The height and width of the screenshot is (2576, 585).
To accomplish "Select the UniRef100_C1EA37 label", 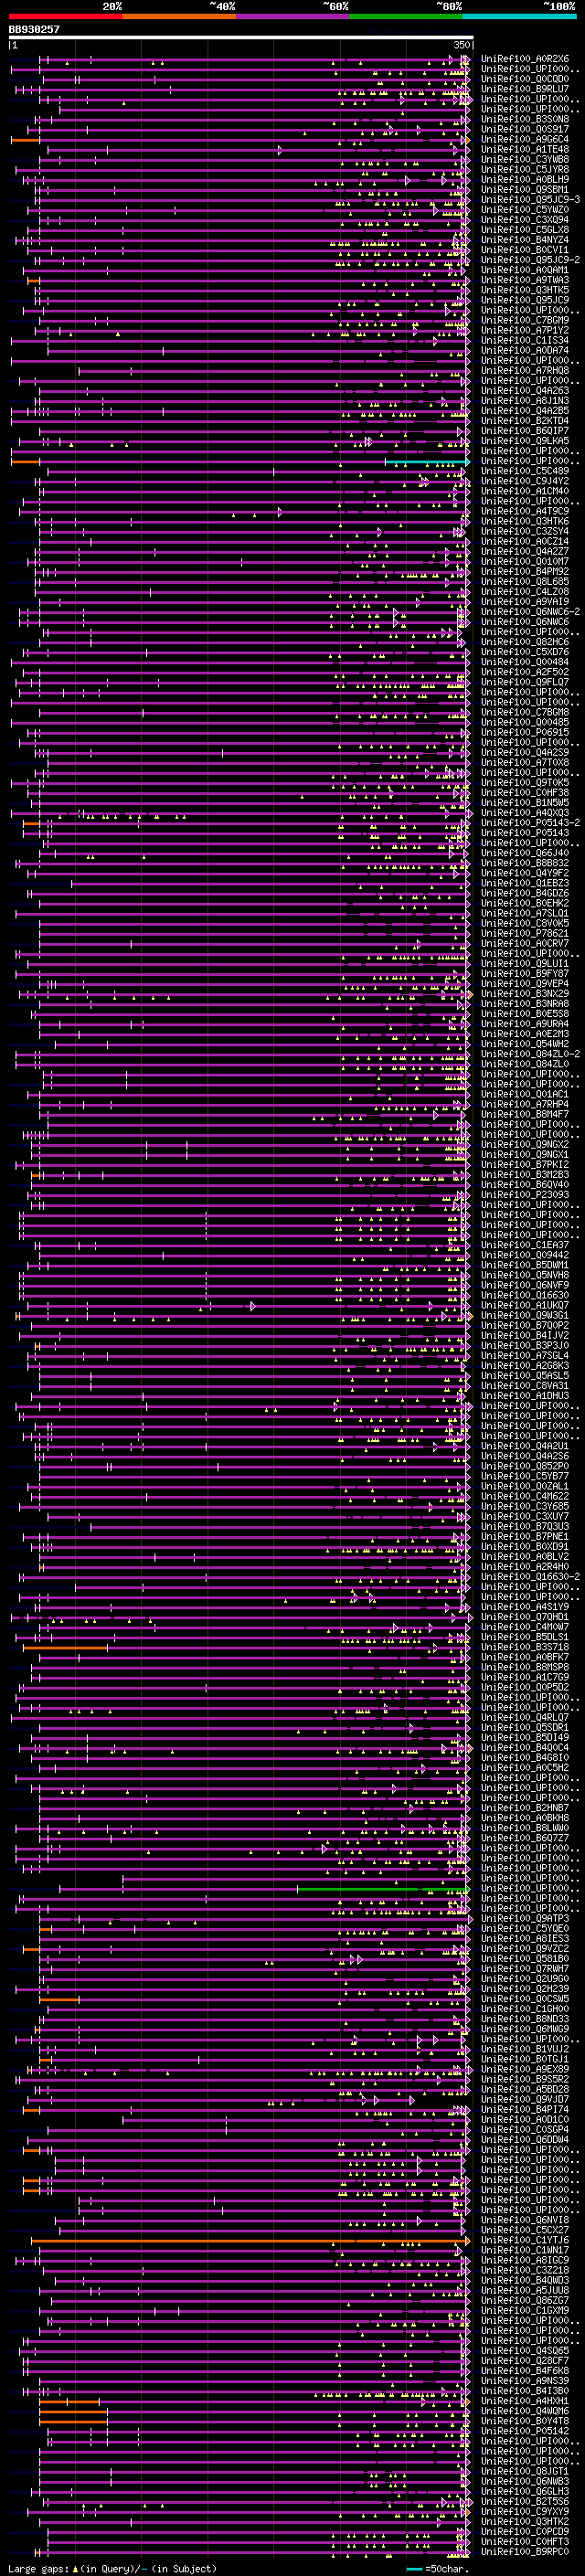I will coord(525,1245).
